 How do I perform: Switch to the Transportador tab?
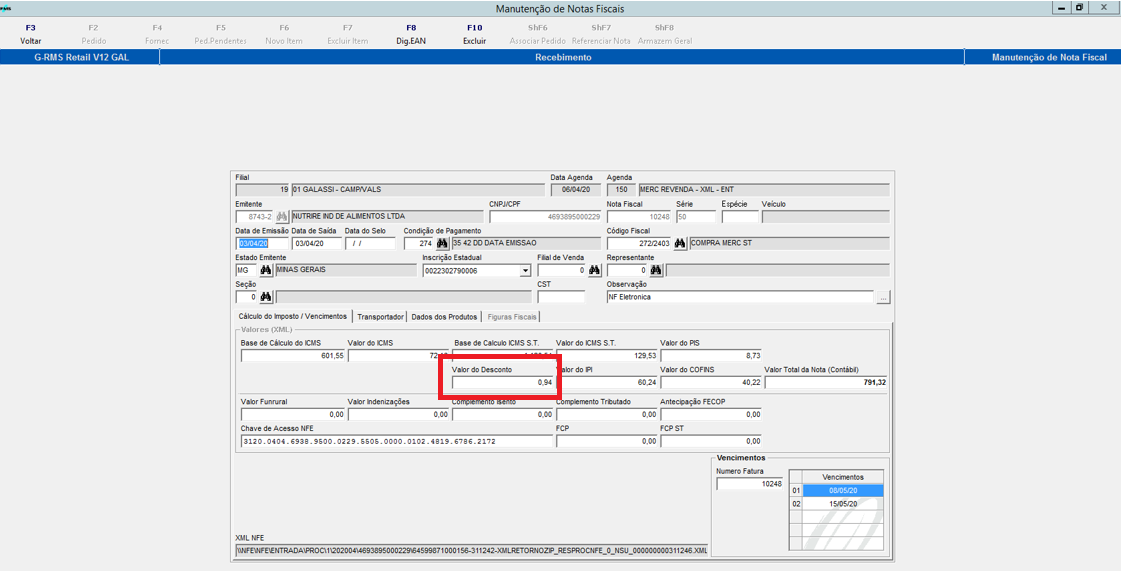pos(380,317)
